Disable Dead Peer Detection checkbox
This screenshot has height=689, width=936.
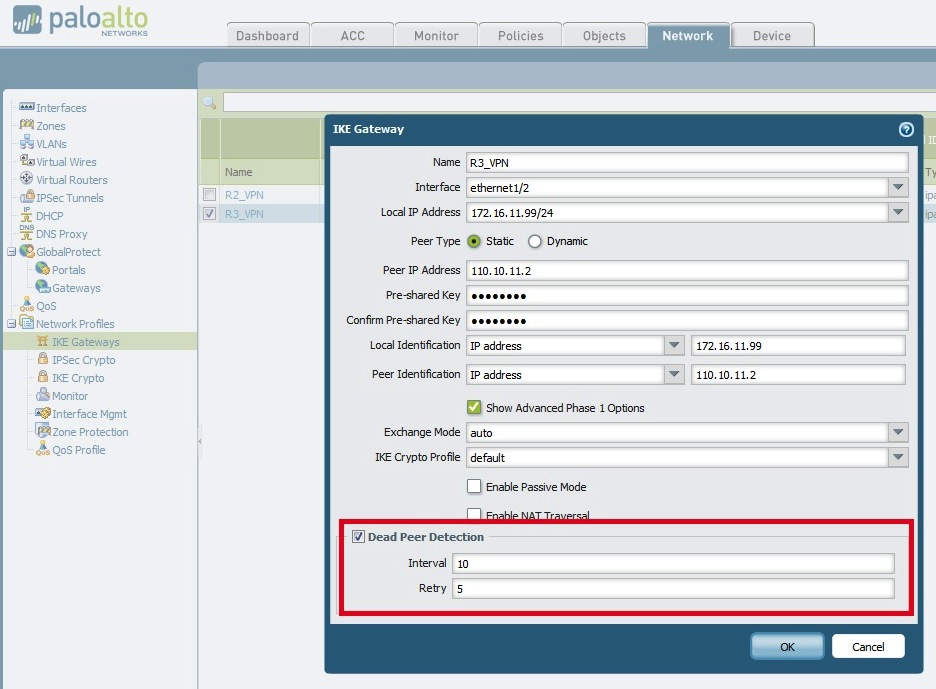click(x=358, y=536)
